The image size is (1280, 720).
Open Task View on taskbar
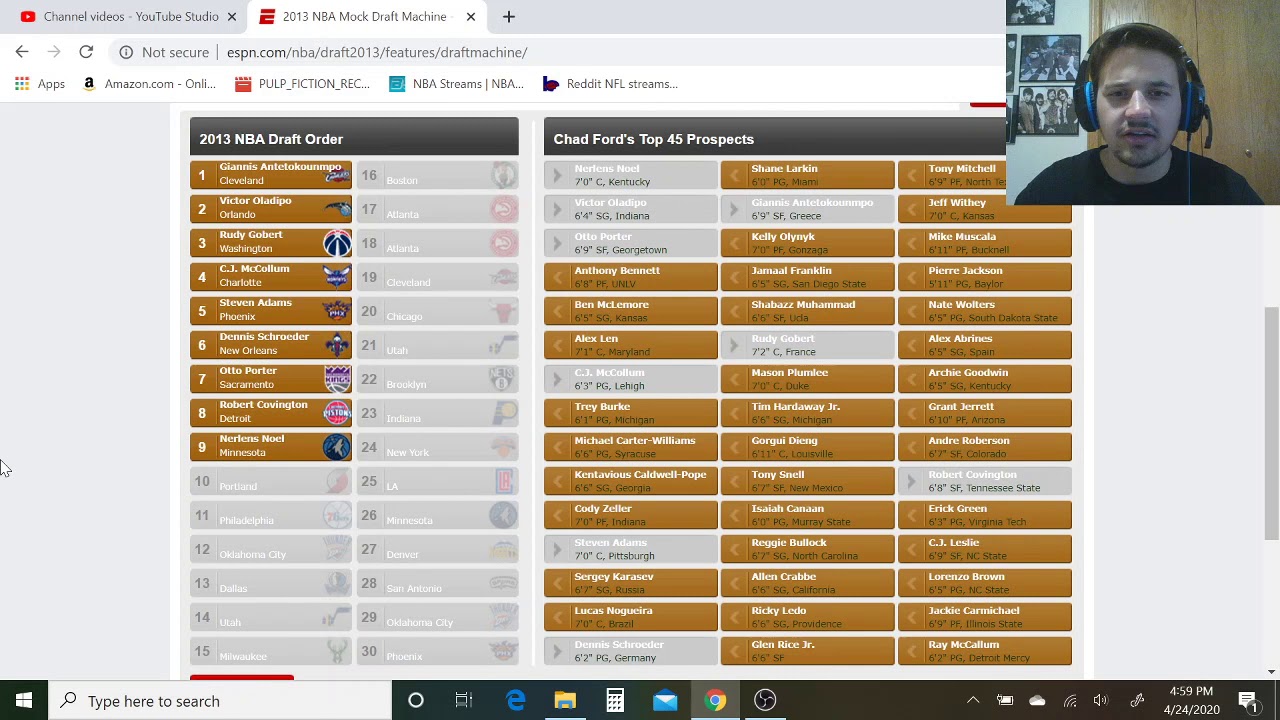click(464, 701)
